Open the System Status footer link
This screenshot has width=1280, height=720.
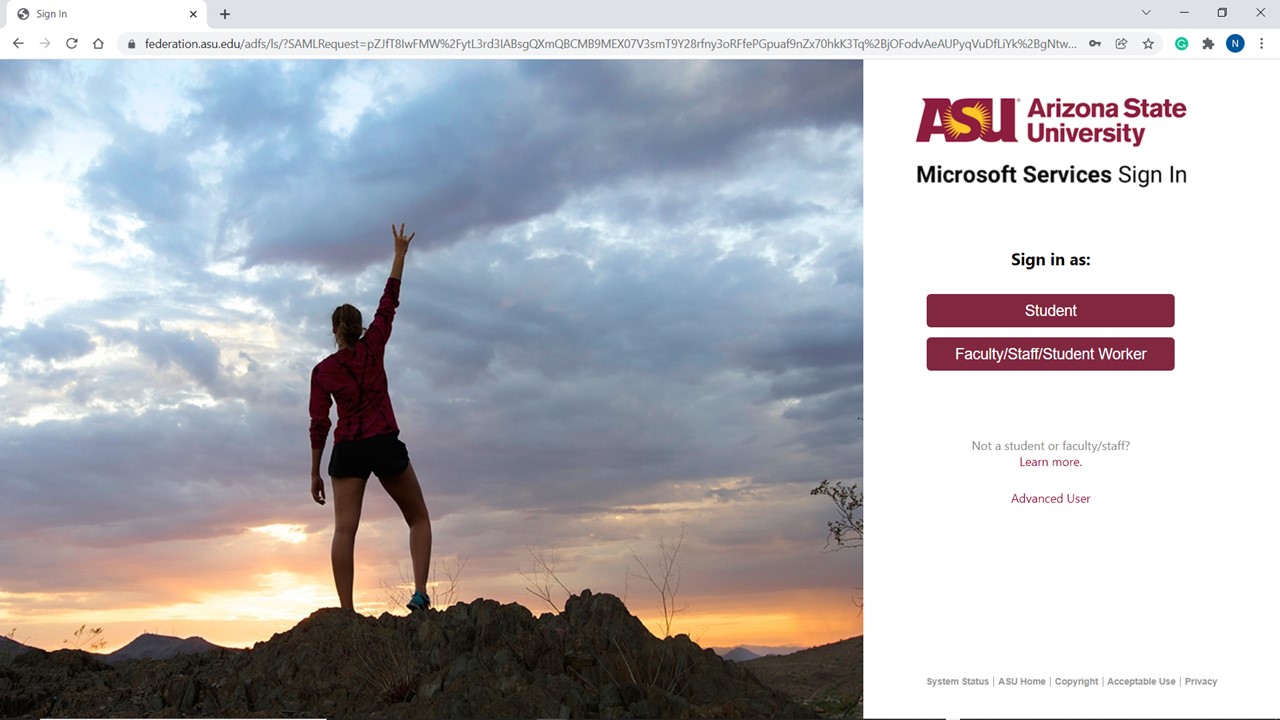click(x=957, y=681)
